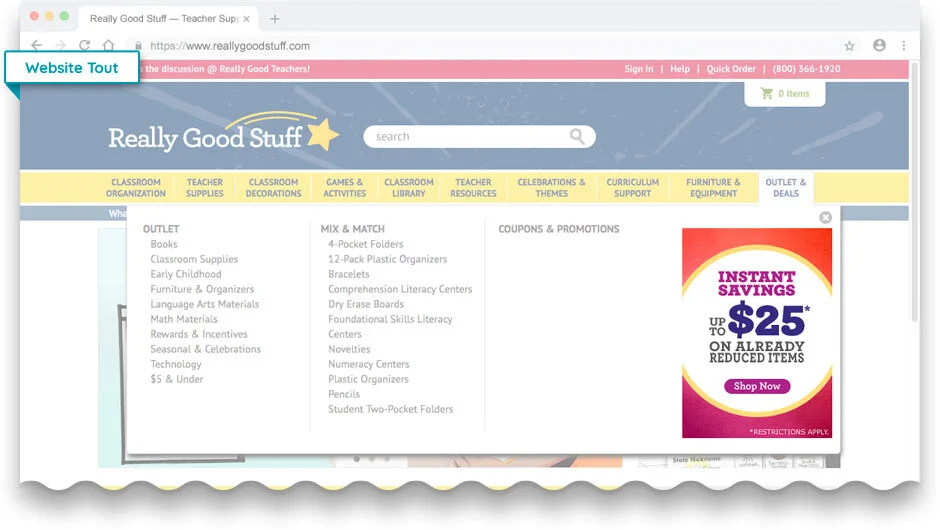The width and height of the screenshot is (940, 530).
Task: Open Sign In link
Action: point(638,69)
